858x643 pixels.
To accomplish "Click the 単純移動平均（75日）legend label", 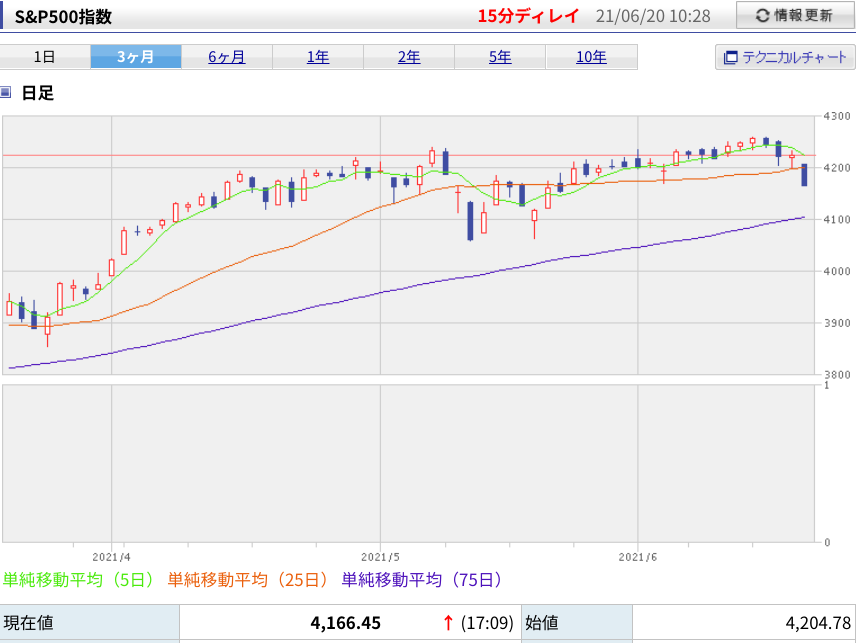I will point(422,580).
